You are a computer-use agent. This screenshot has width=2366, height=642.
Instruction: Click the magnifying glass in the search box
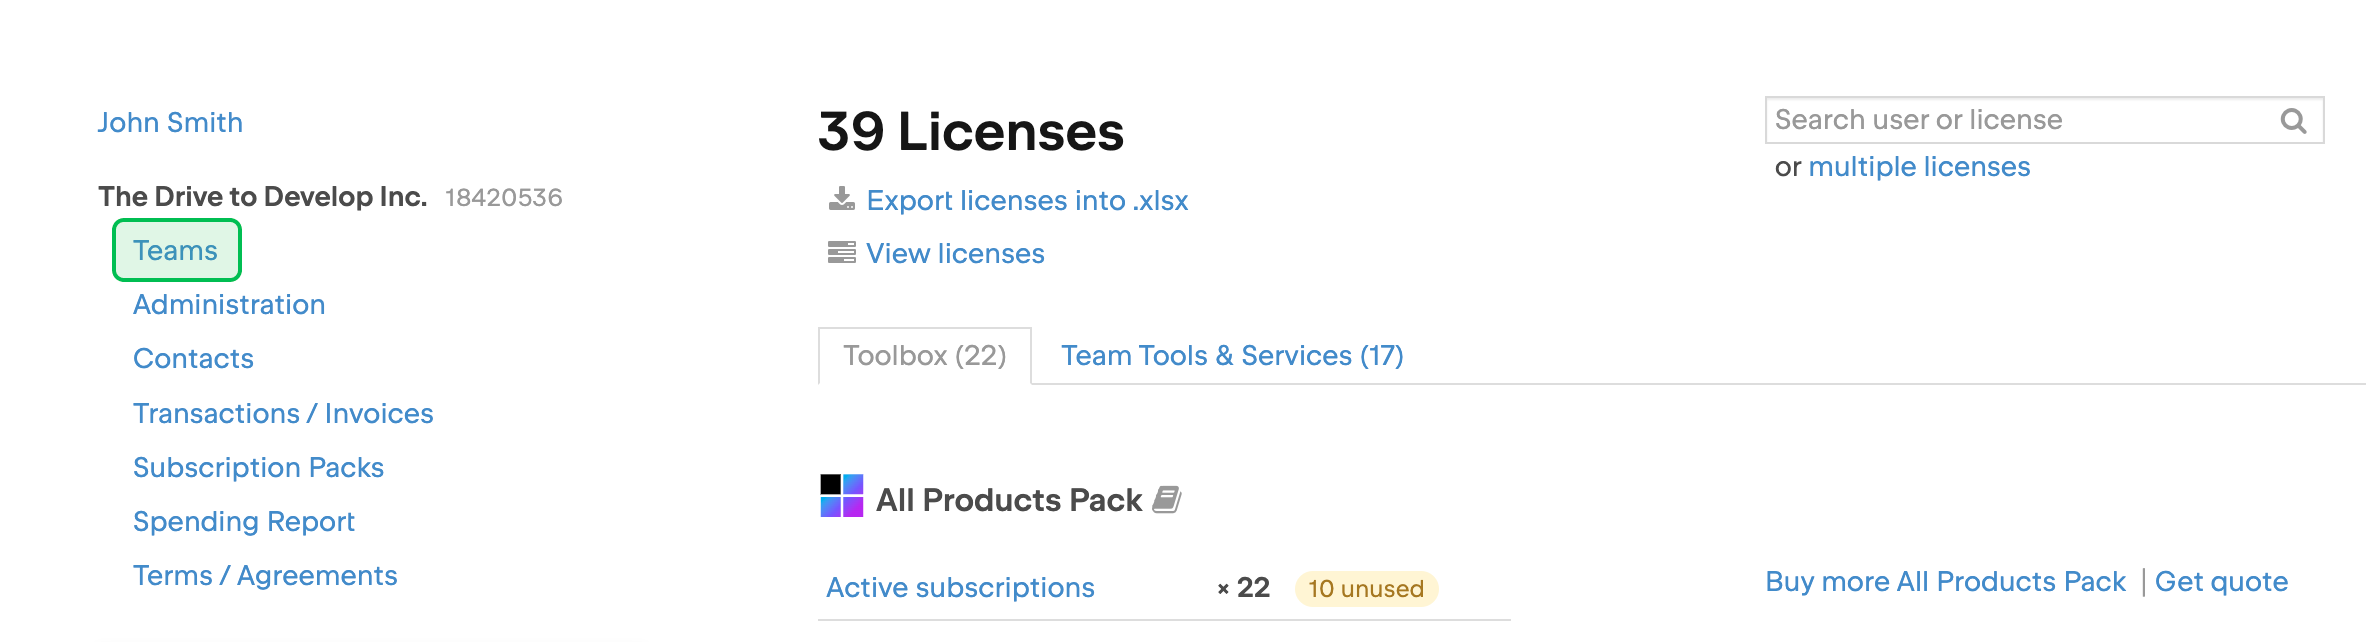pos(2295,120)
